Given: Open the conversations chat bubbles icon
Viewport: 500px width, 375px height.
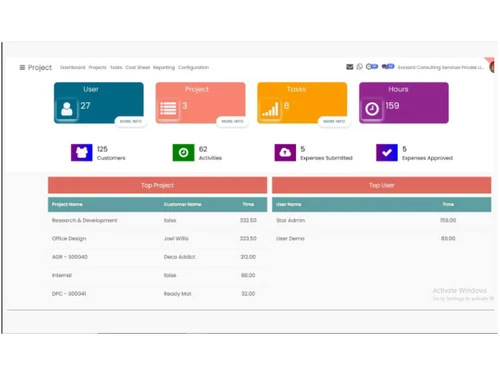Looking at the screenshot, I should (388, 67).
